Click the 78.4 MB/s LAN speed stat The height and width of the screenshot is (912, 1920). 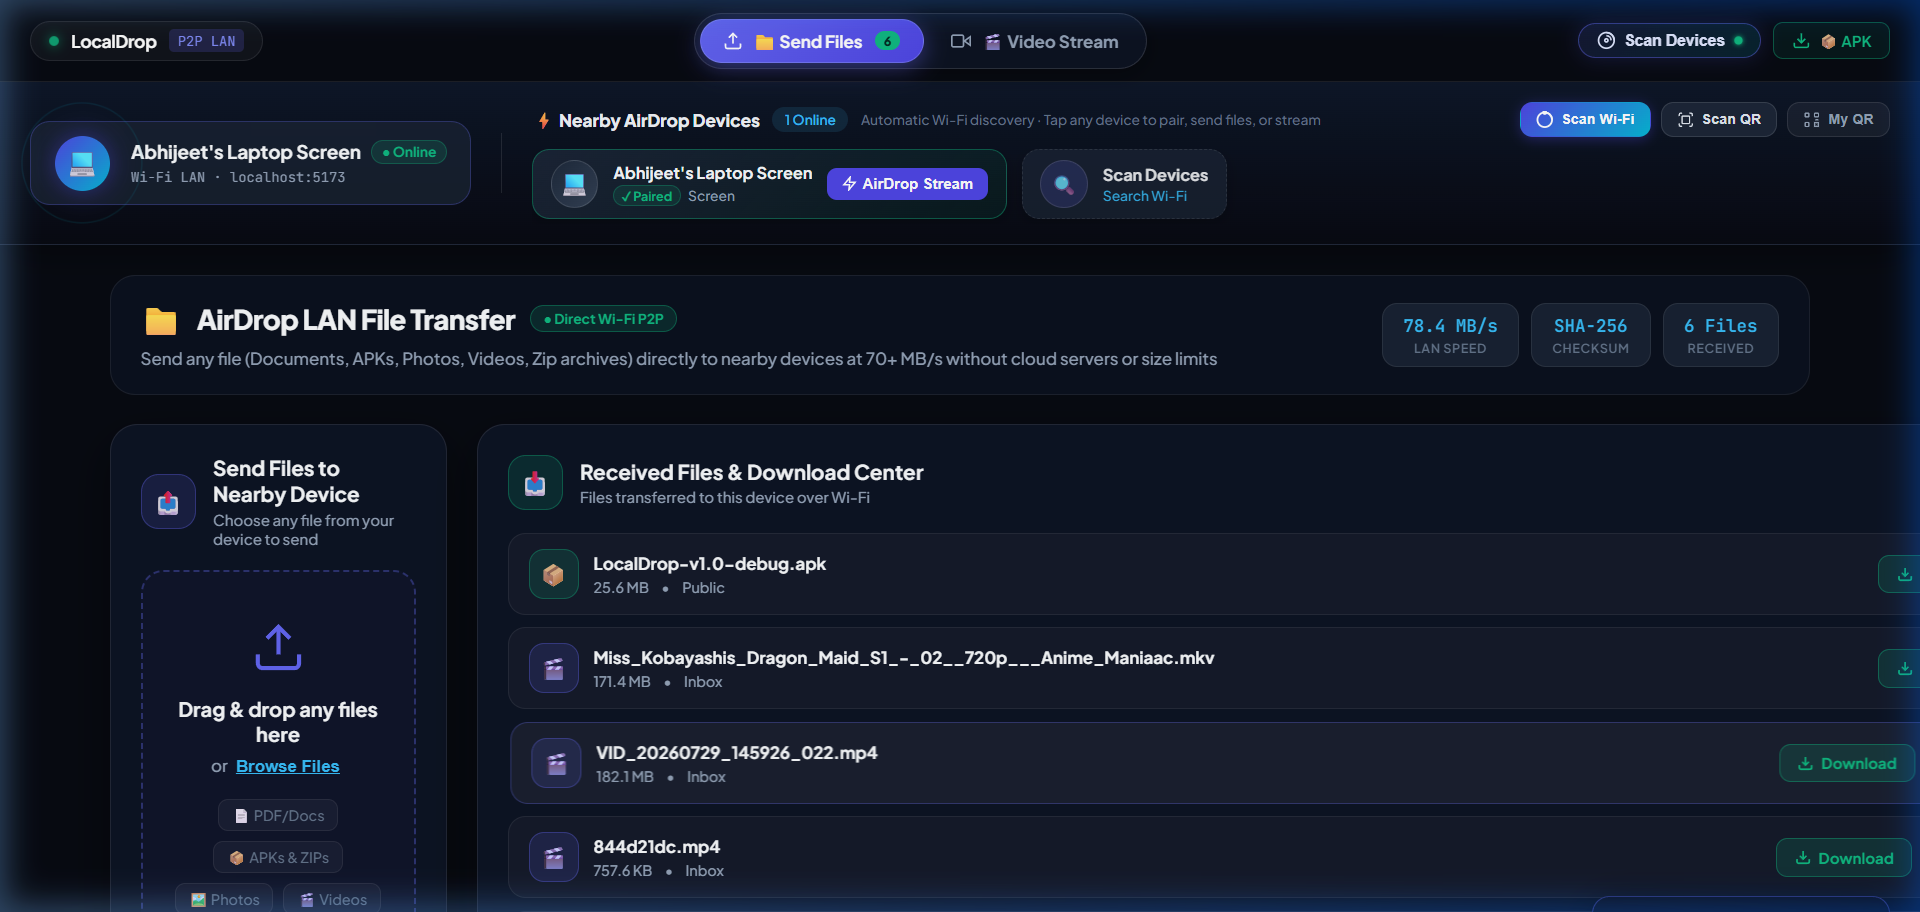(1450, 335)
